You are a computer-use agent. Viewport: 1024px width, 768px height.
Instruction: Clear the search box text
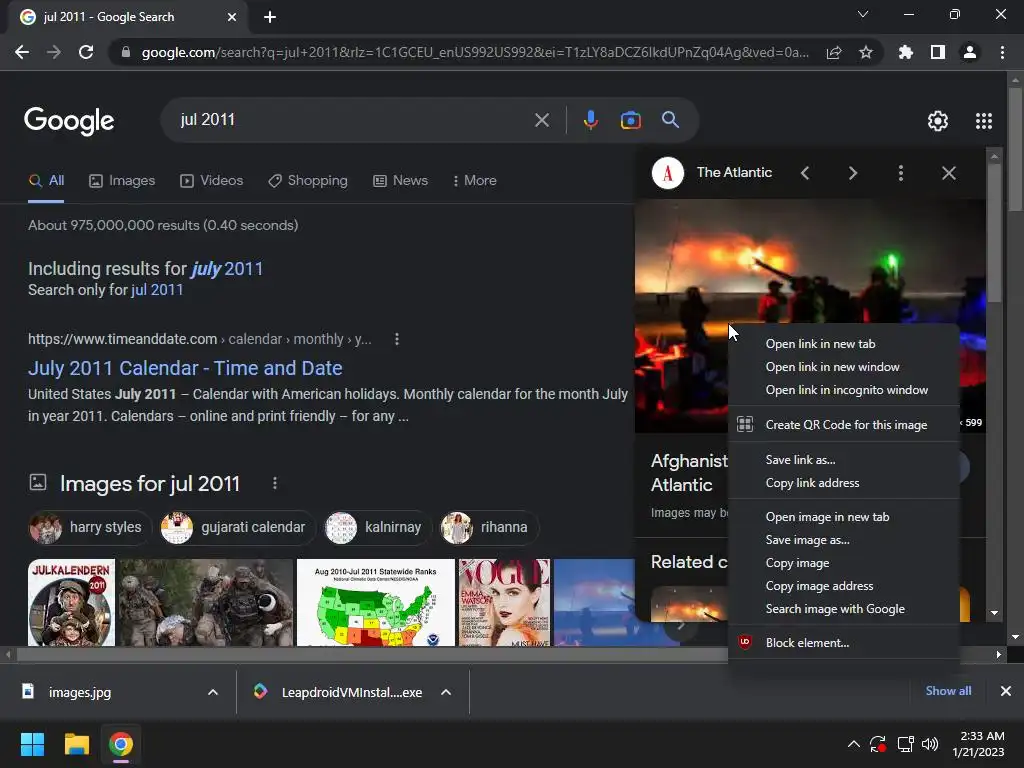[541, 120]
